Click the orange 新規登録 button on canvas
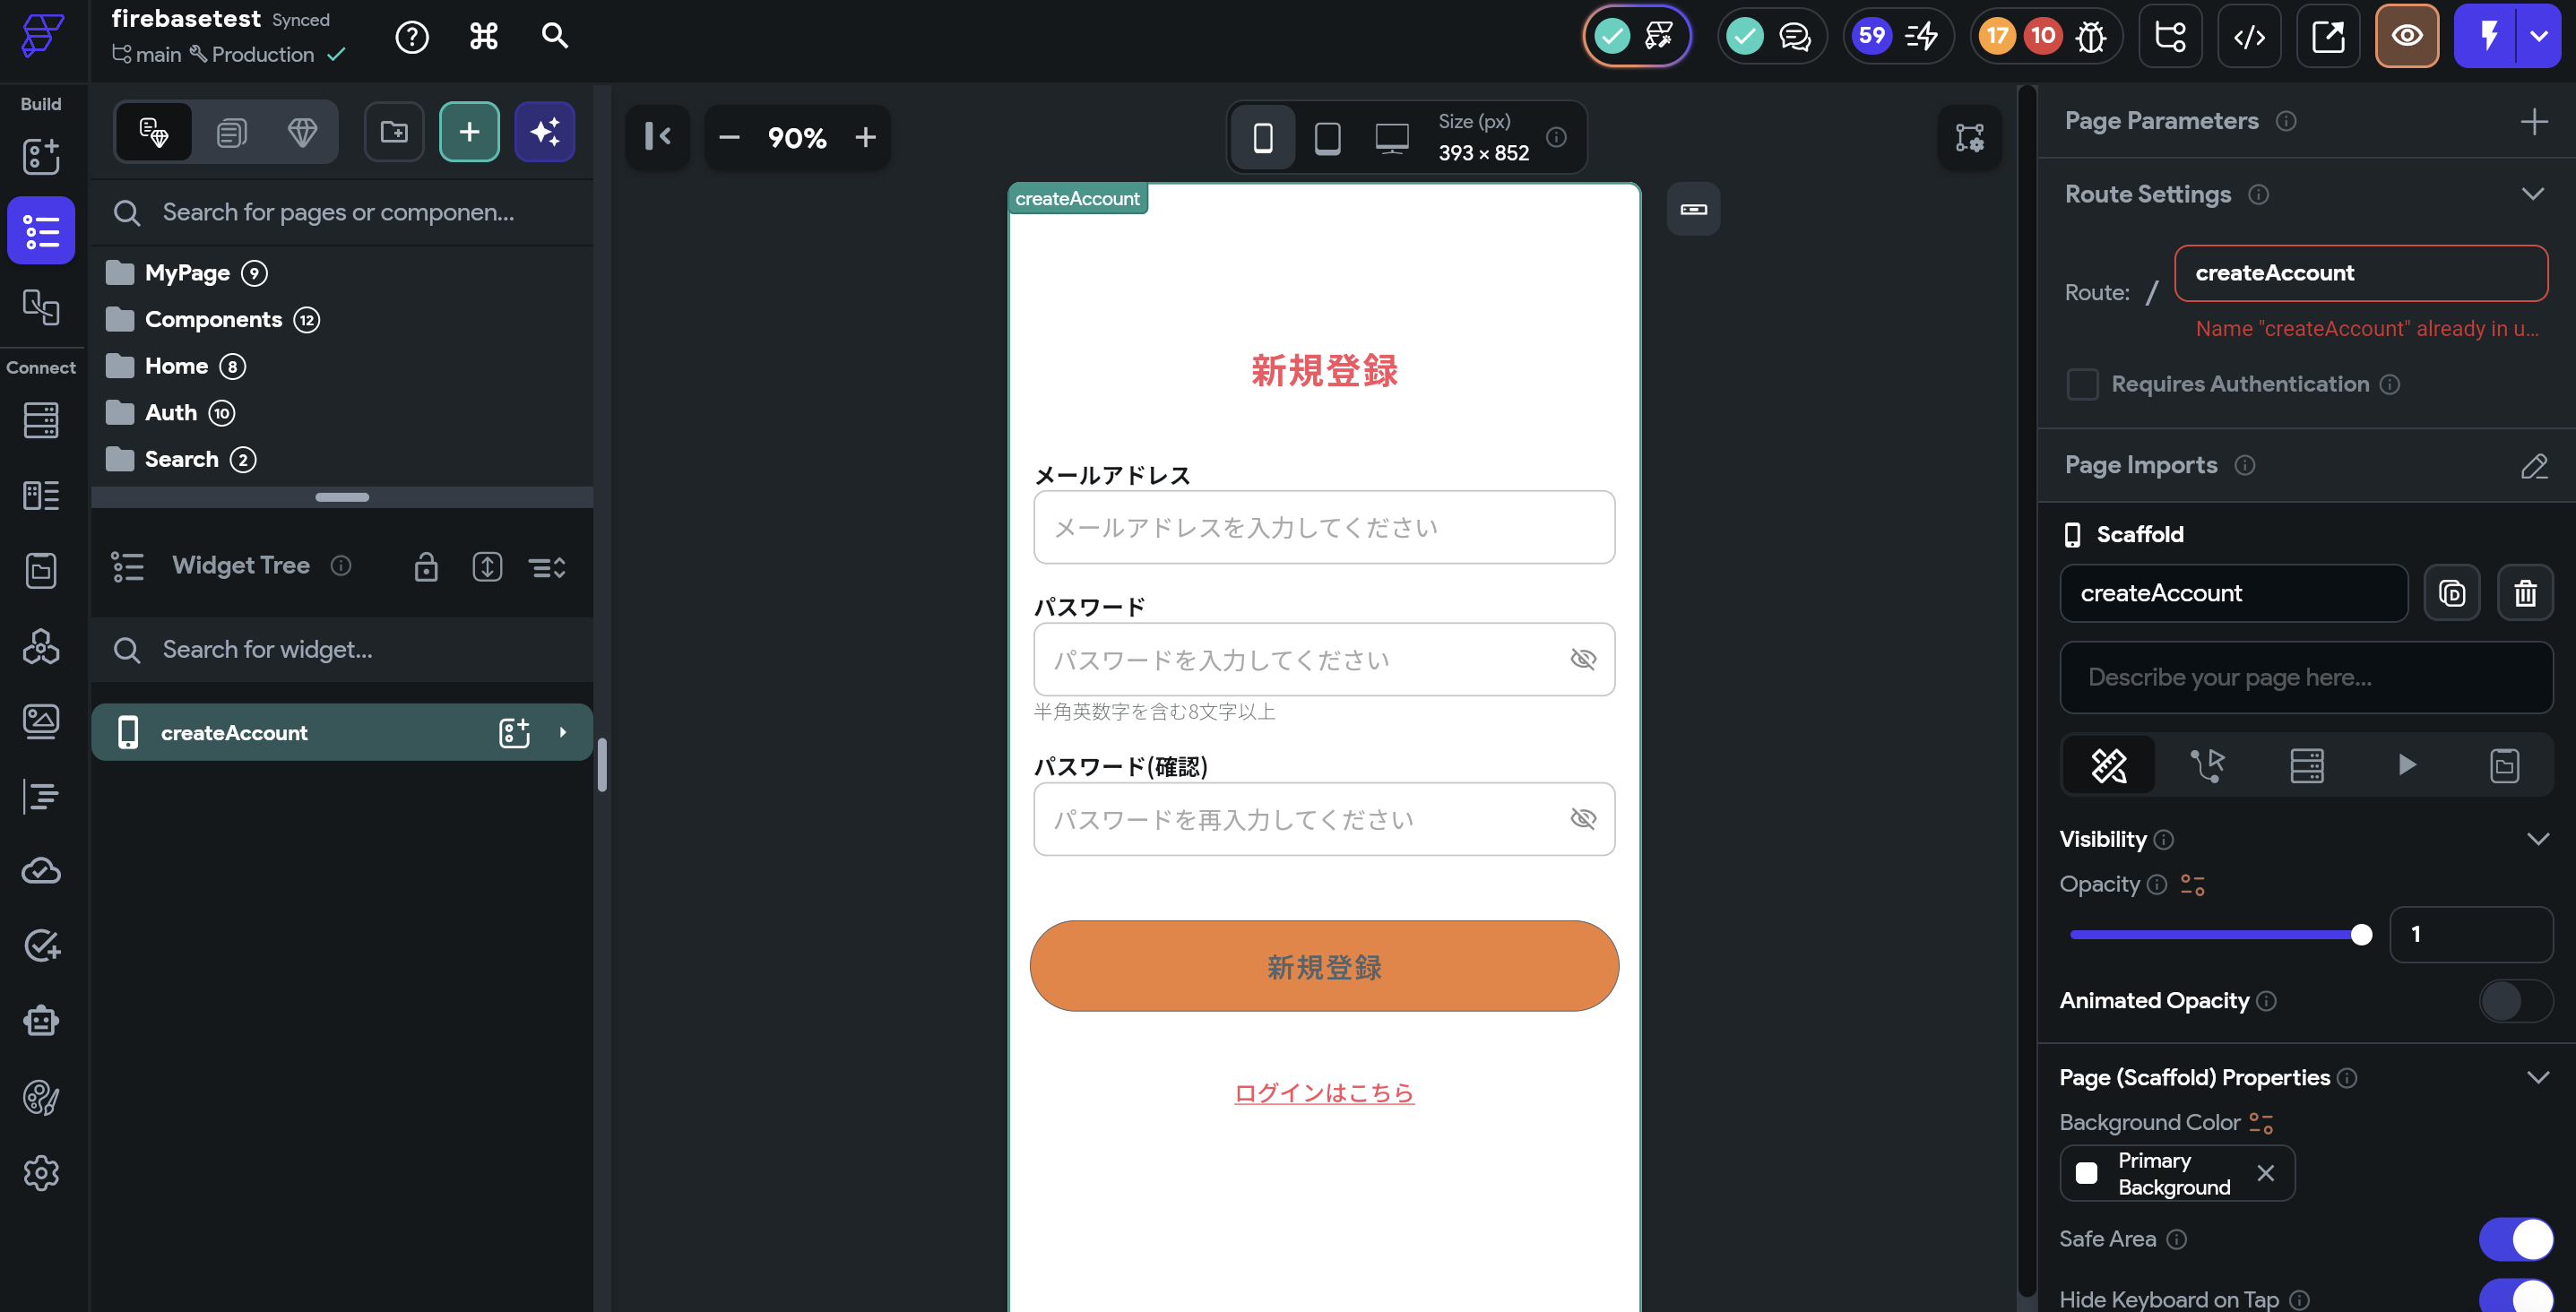The width and height of the screenshot is (2576, 1312). coord(1324,966)
